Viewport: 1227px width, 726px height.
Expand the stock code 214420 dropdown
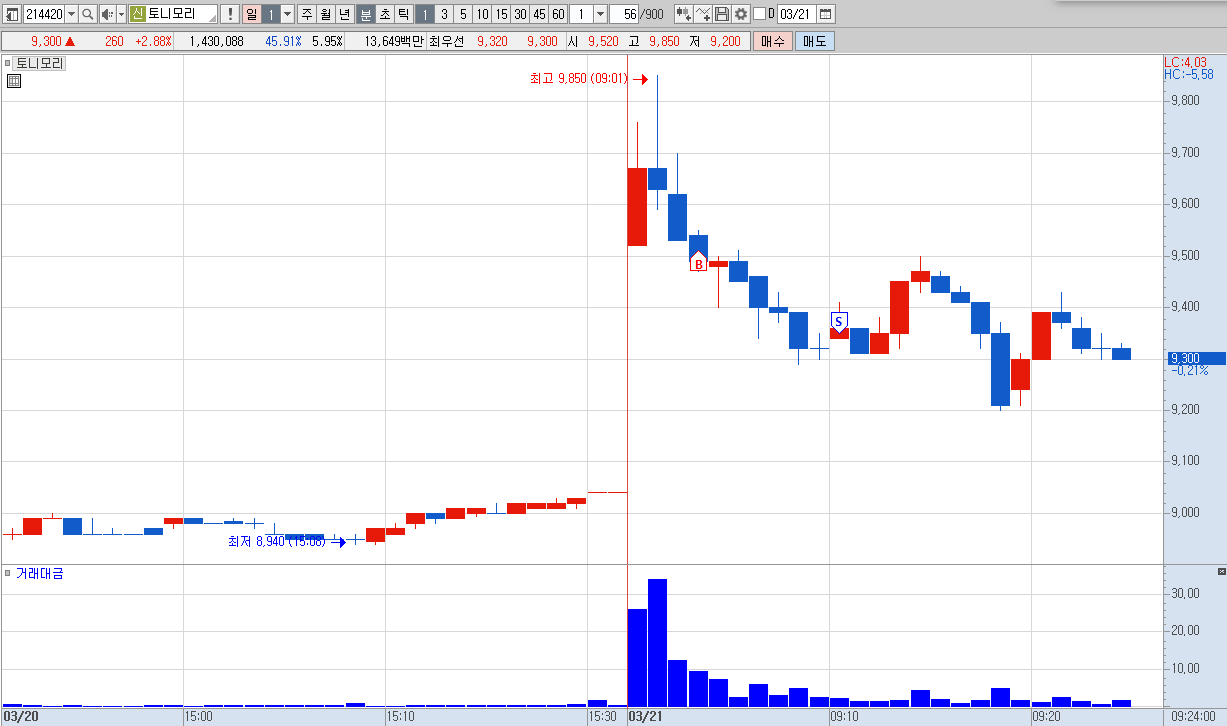(x=71, y=14)
